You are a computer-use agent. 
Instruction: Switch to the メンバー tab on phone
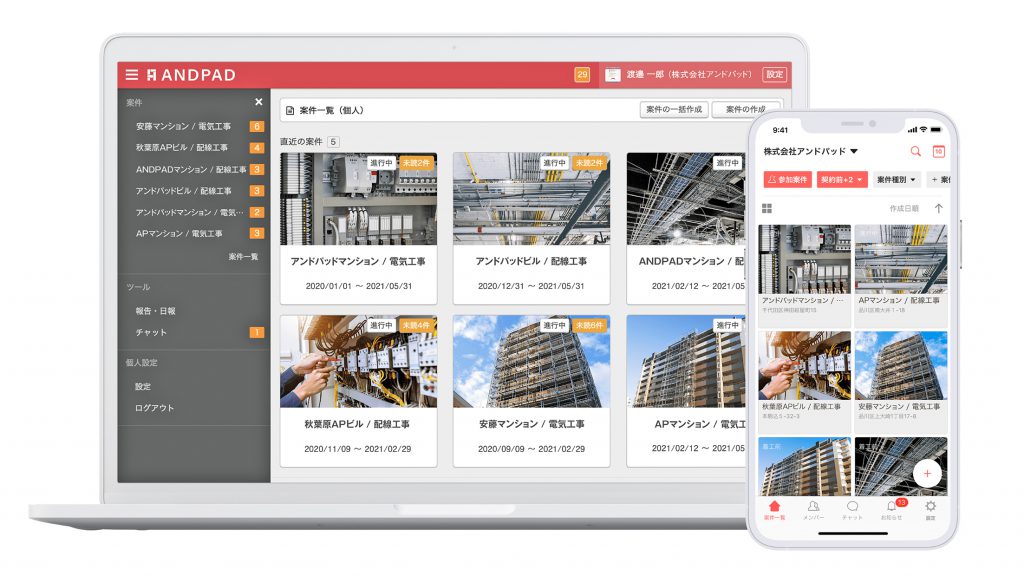tap(813, 509)
